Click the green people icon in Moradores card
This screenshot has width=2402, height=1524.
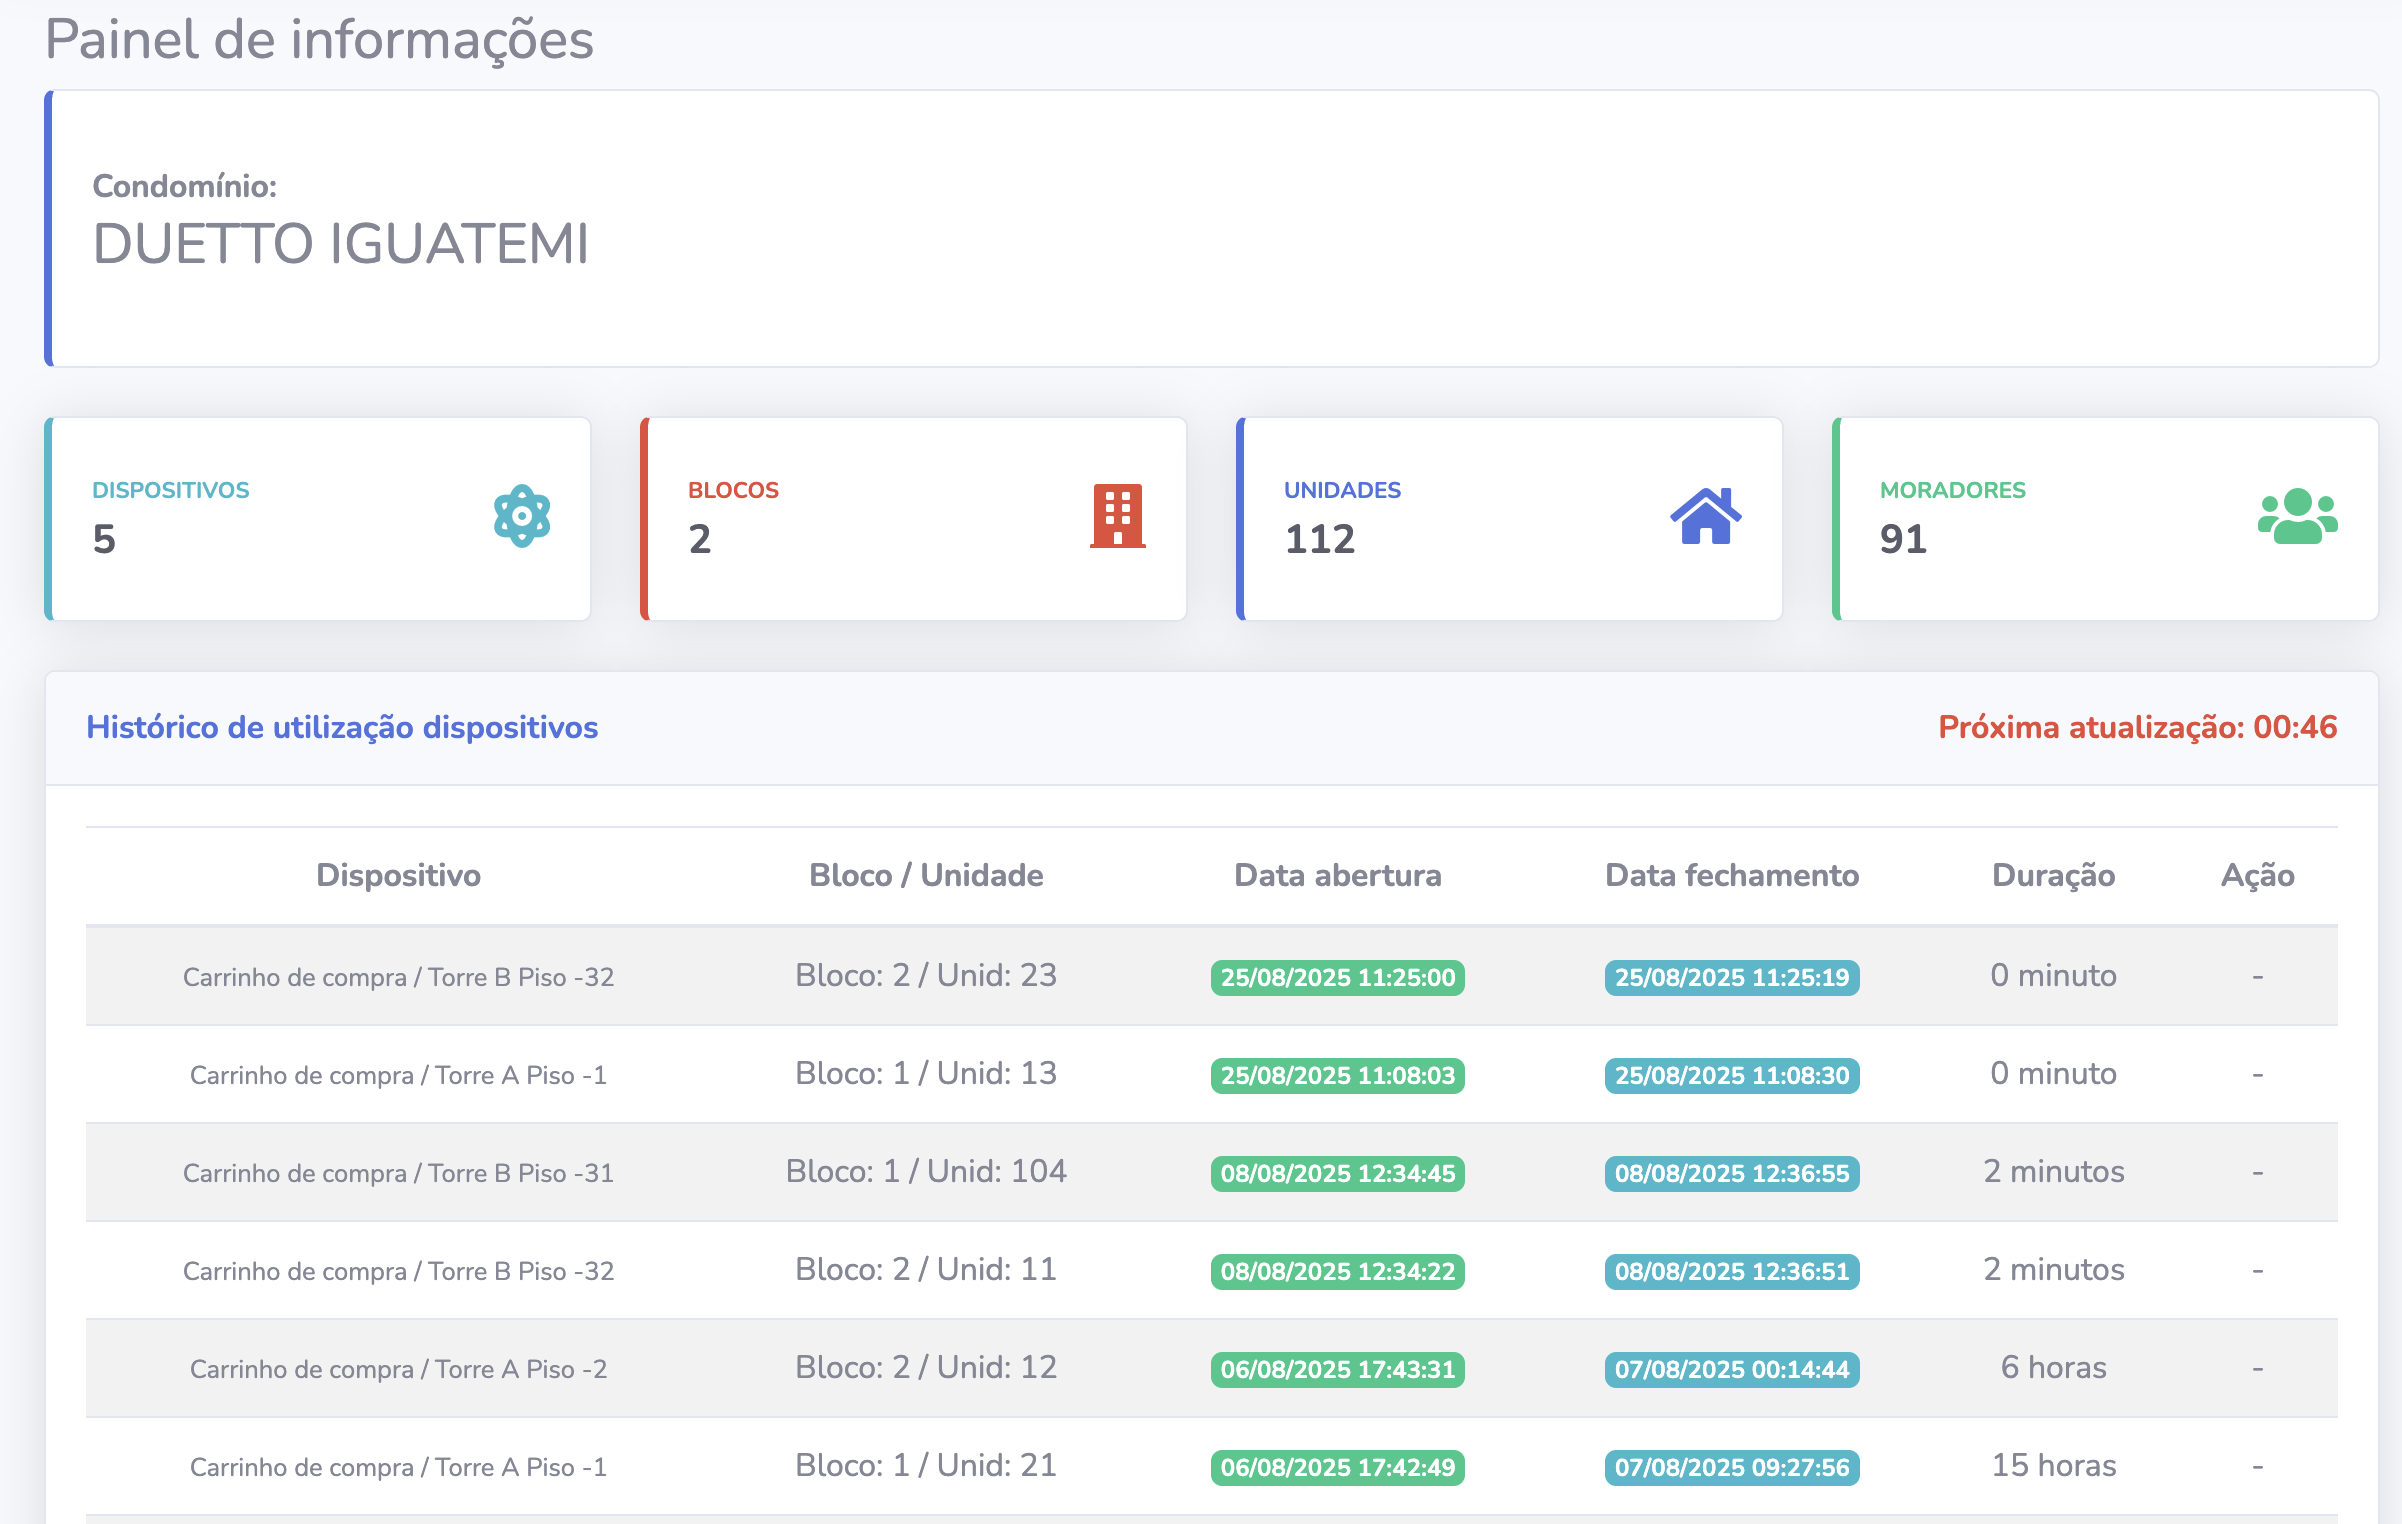2297,516
